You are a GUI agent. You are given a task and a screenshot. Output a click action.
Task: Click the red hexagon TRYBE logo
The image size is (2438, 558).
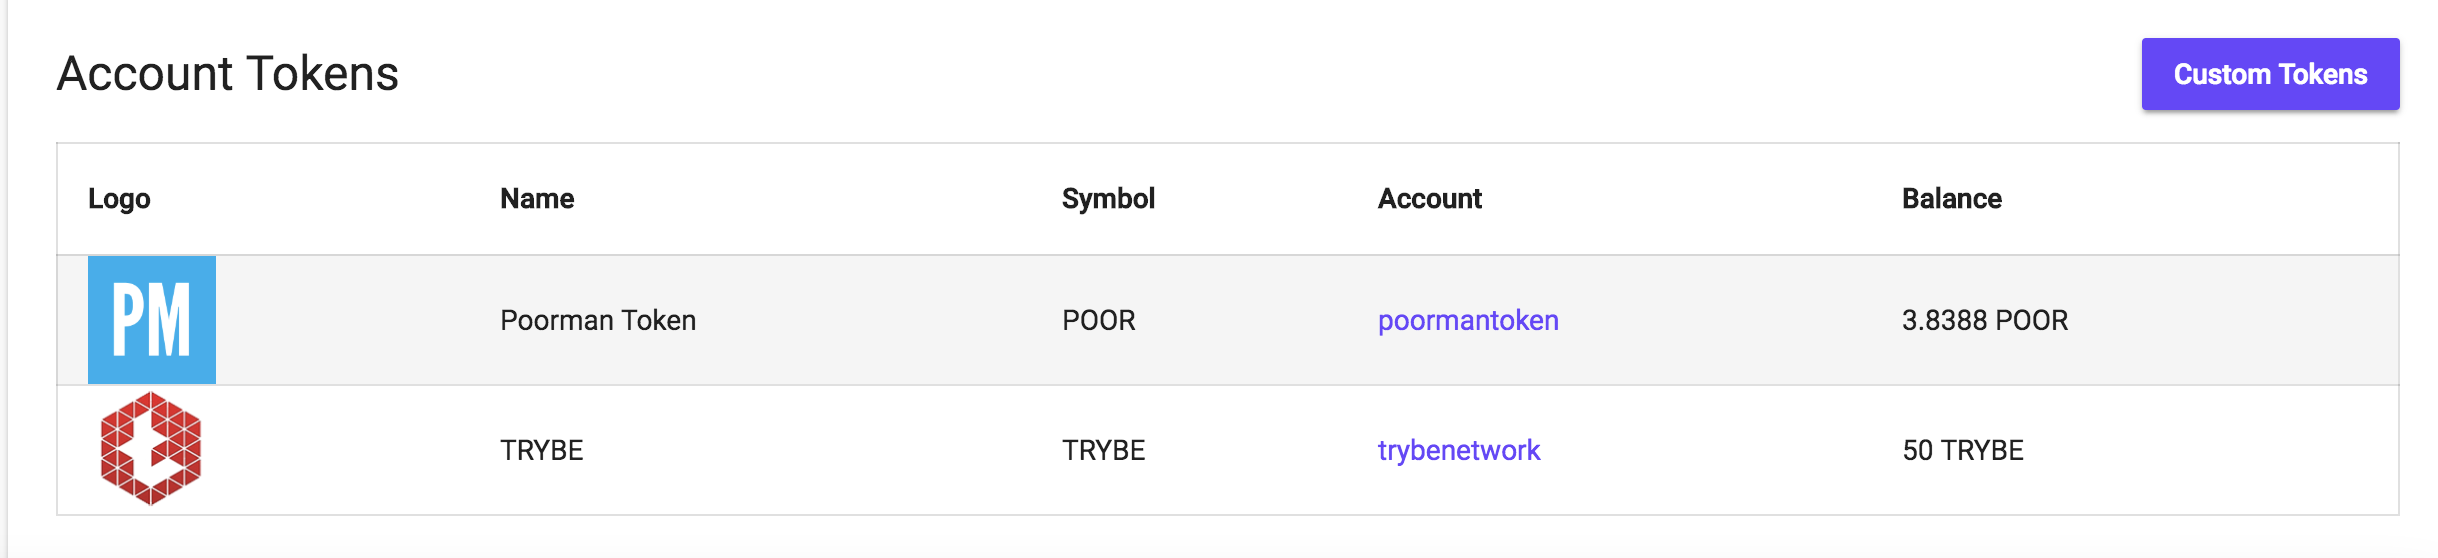pos(151,449)
